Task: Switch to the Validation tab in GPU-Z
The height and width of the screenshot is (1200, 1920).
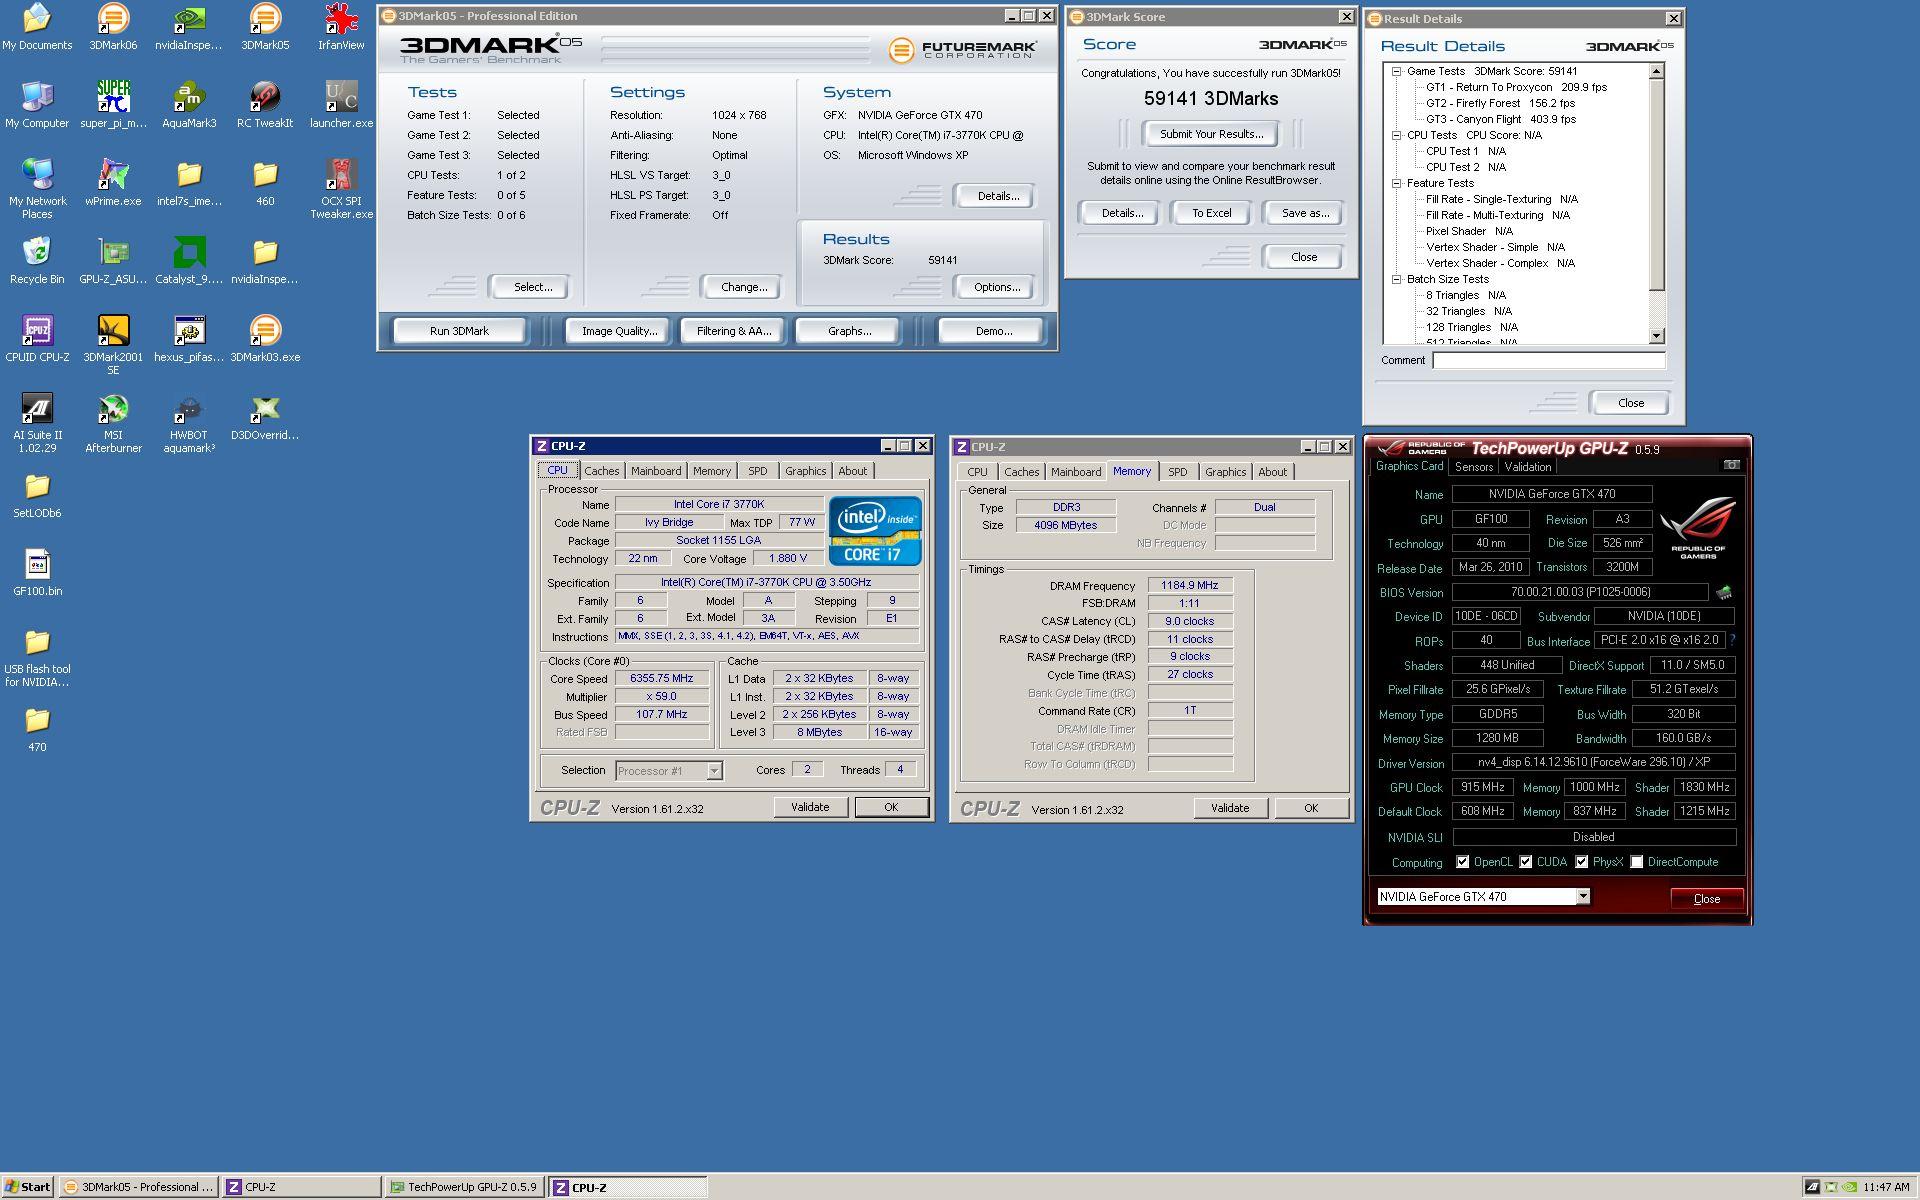Action: click(x=1528, y=467)
